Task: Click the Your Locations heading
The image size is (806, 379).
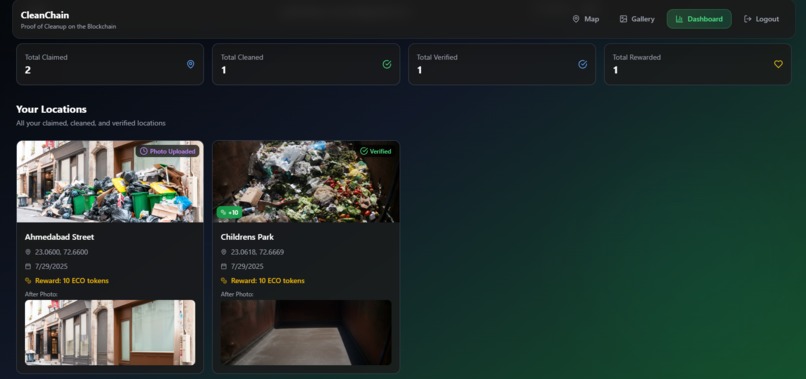Action: (x=51, y=109)
